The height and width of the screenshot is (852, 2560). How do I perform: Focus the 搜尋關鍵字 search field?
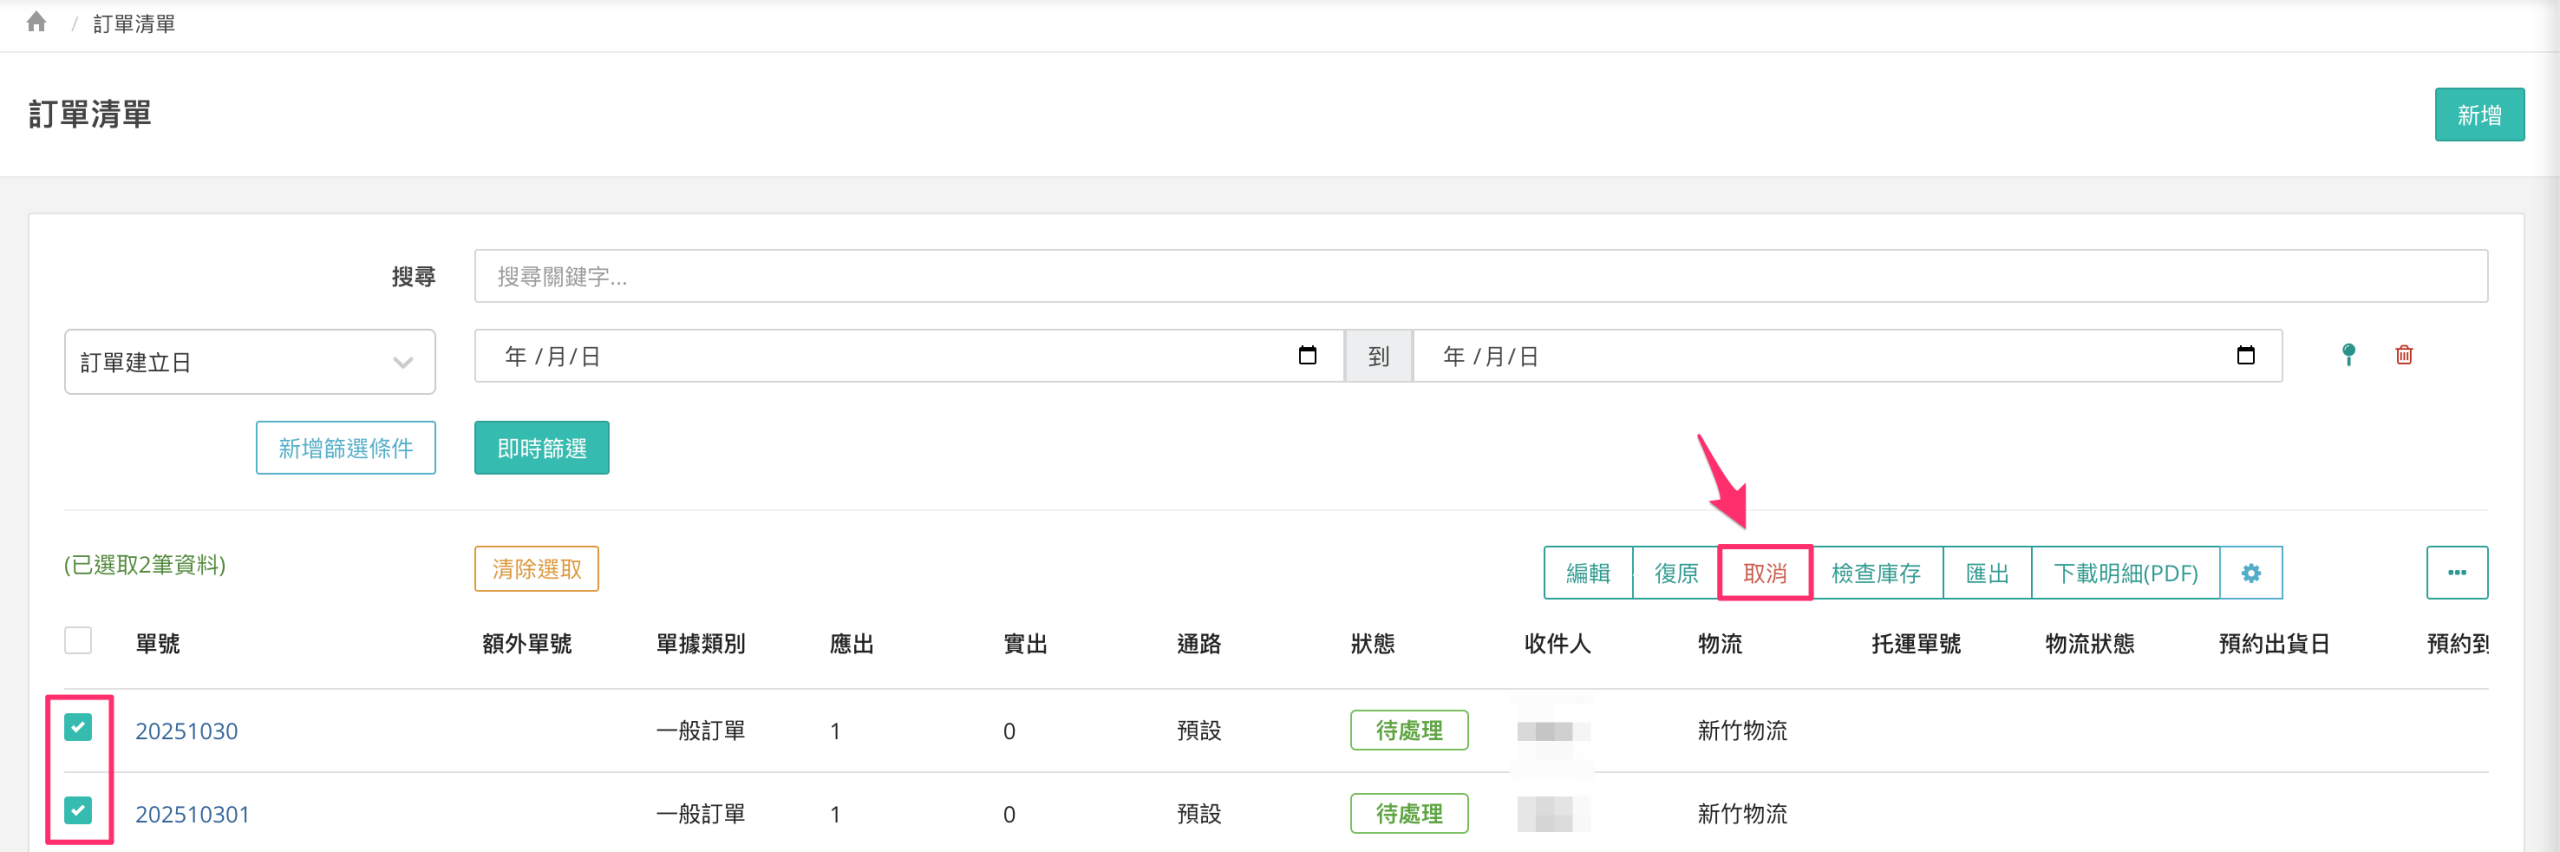pyautogui.click(x=1480, y=276)
